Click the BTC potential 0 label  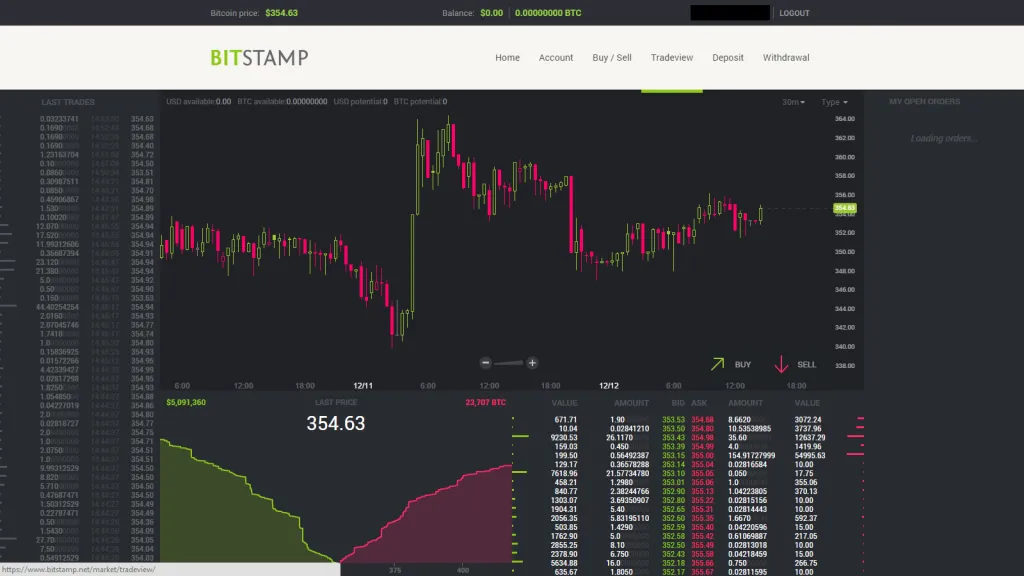pos(421,102)
